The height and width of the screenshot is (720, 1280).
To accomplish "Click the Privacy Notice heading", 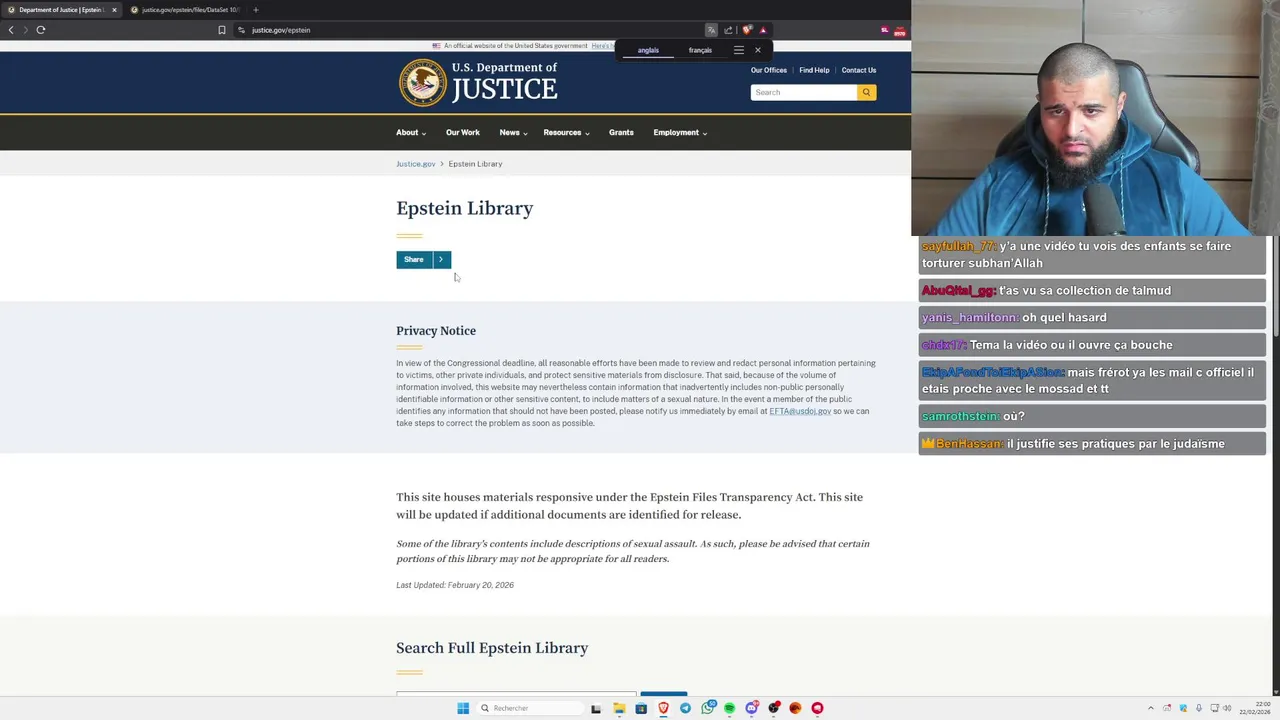I will pyautogui.click(x=436, y=331).
